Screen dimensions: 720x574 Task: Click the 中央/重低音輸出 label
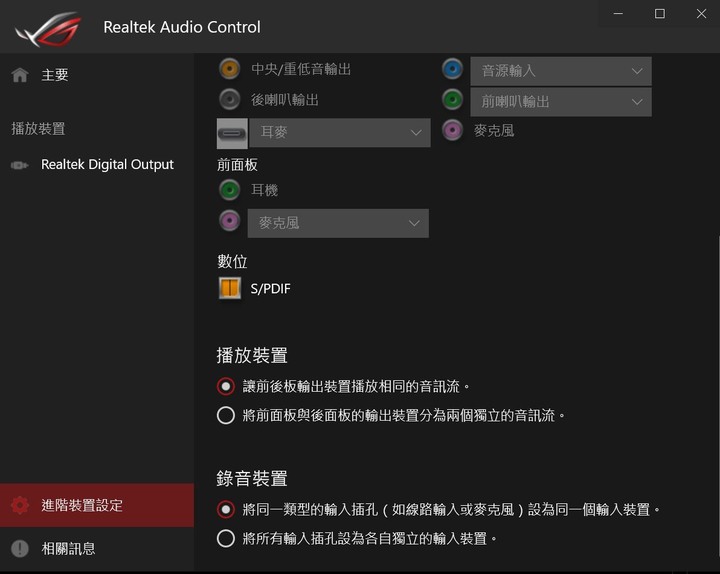301,69
